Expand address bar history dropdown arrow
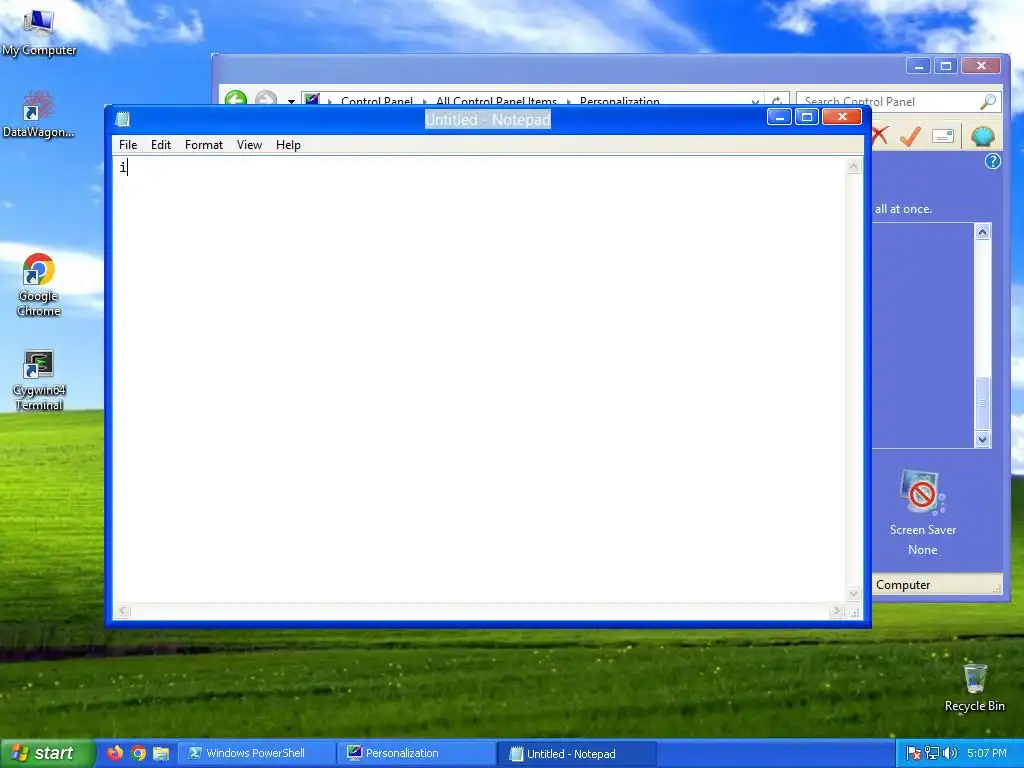Screen dimensions: 1024x768 (x=756, y=102)
